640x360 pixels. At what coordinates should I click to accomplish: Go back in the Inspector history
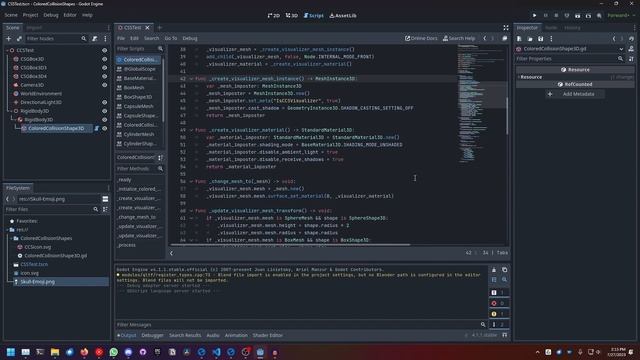coord(614,38)
